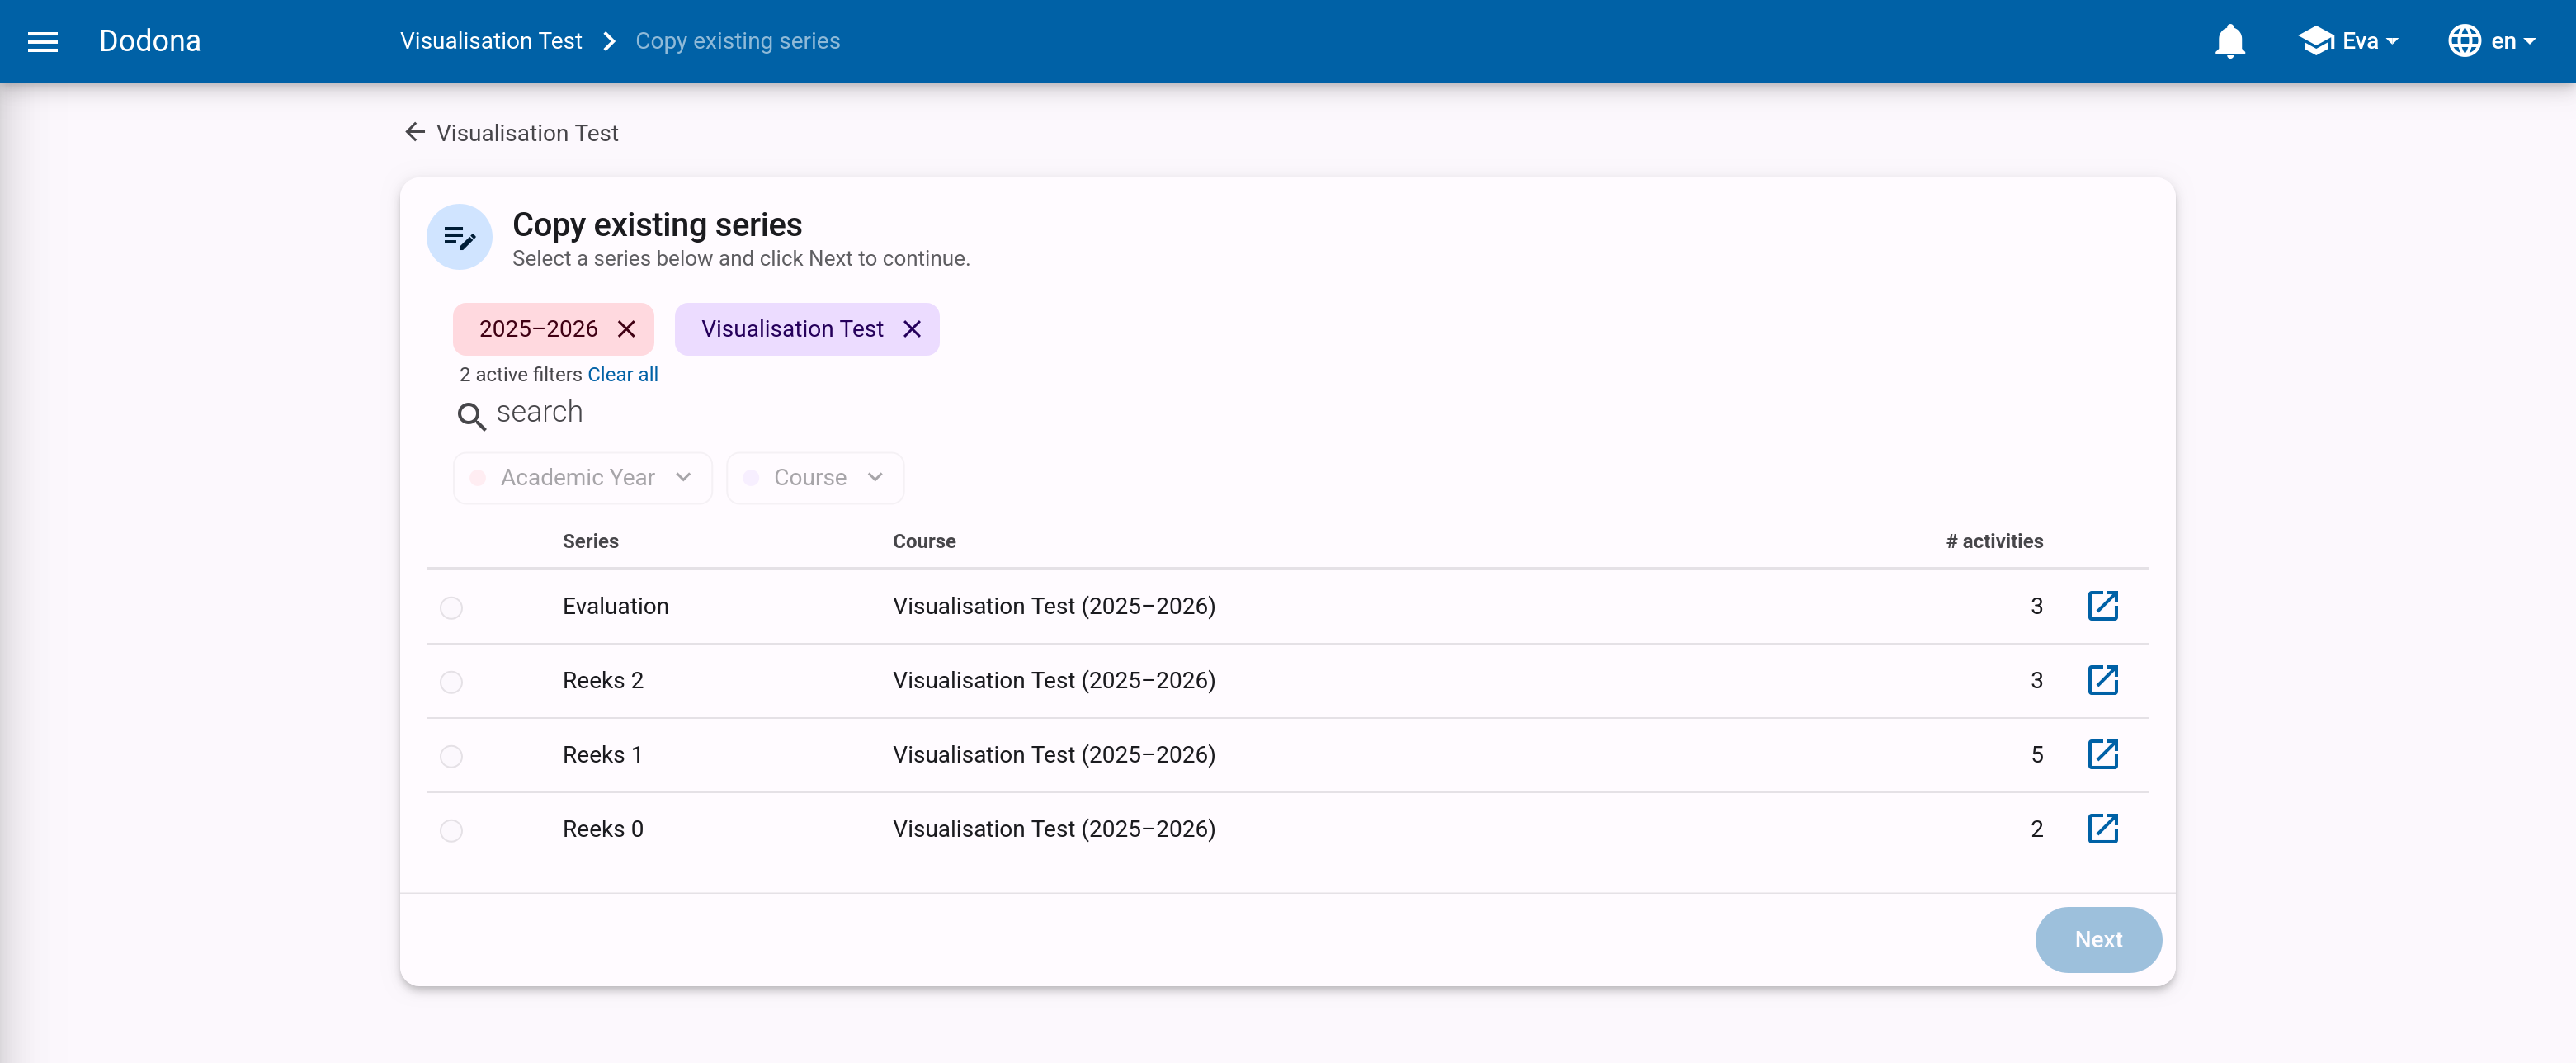Click activity count 3 in Evaluation row
This screenshot has width=2576, height=1063.
pyautogui.click(x=2037, y=606)
